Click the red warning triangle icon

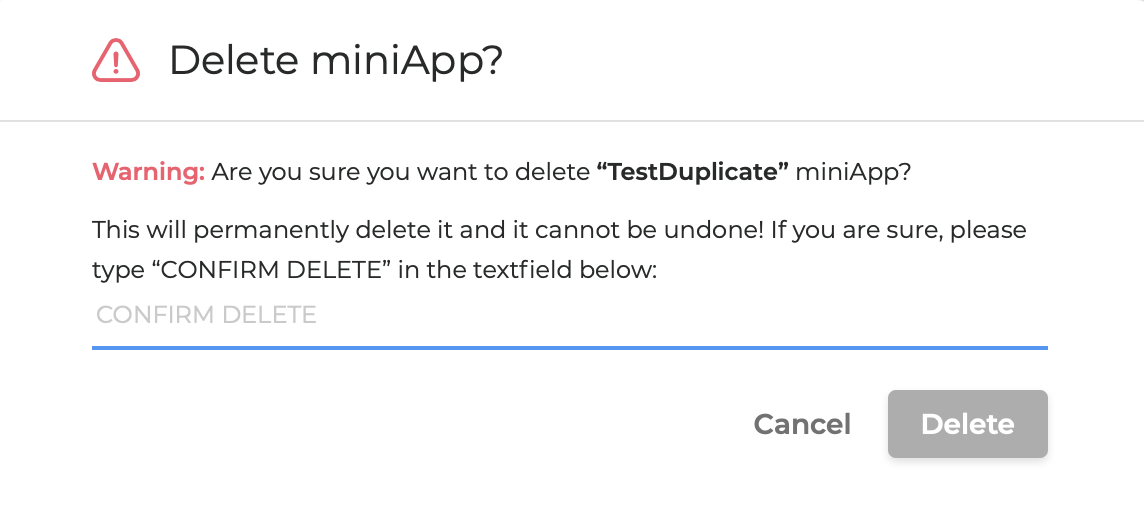(116, 61)
